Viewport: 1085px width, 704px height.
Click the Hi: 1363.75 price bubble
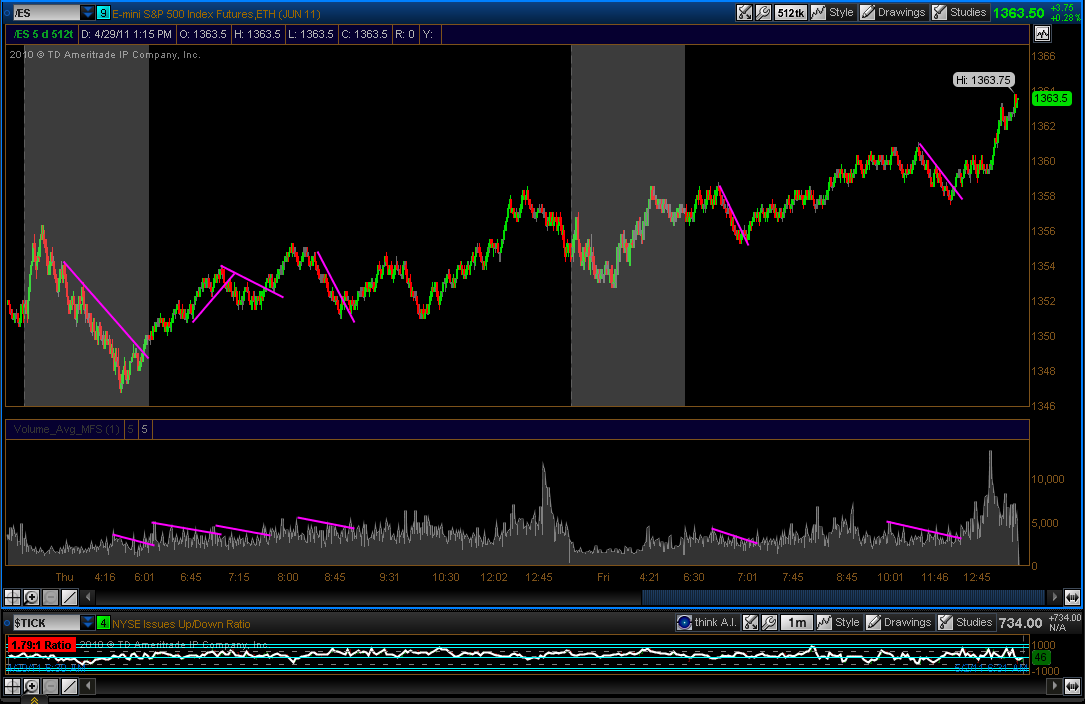[x=983, y=80]
